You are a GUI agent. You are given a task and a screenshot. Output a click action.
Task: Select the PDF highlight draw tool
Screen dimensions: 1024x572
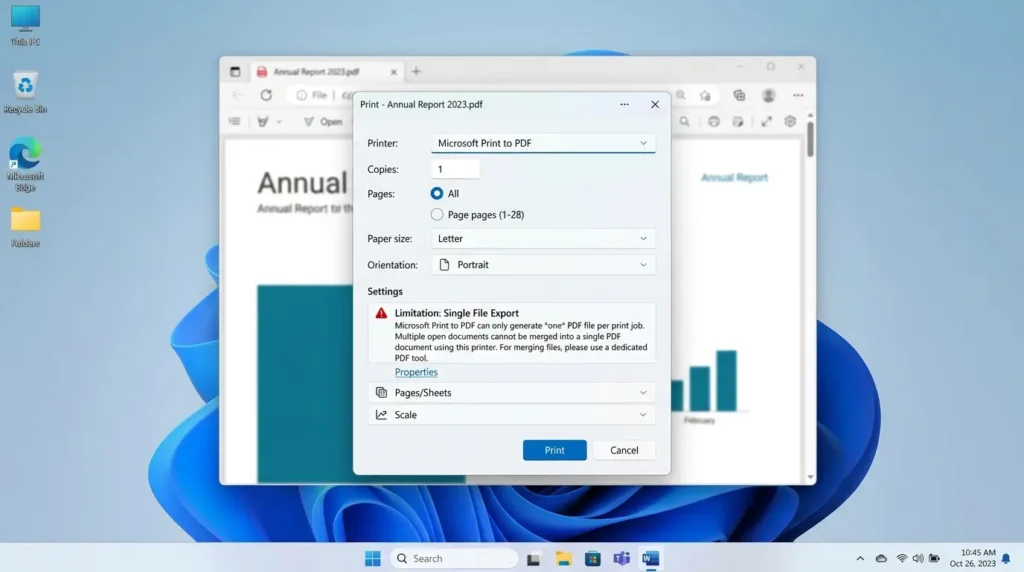coord(263,121)
